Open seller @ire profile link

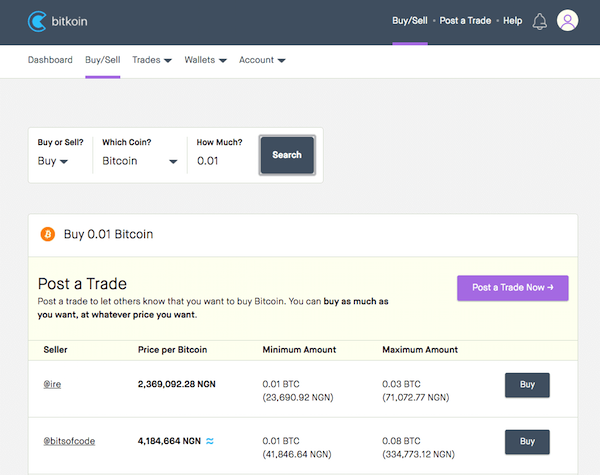52,384
